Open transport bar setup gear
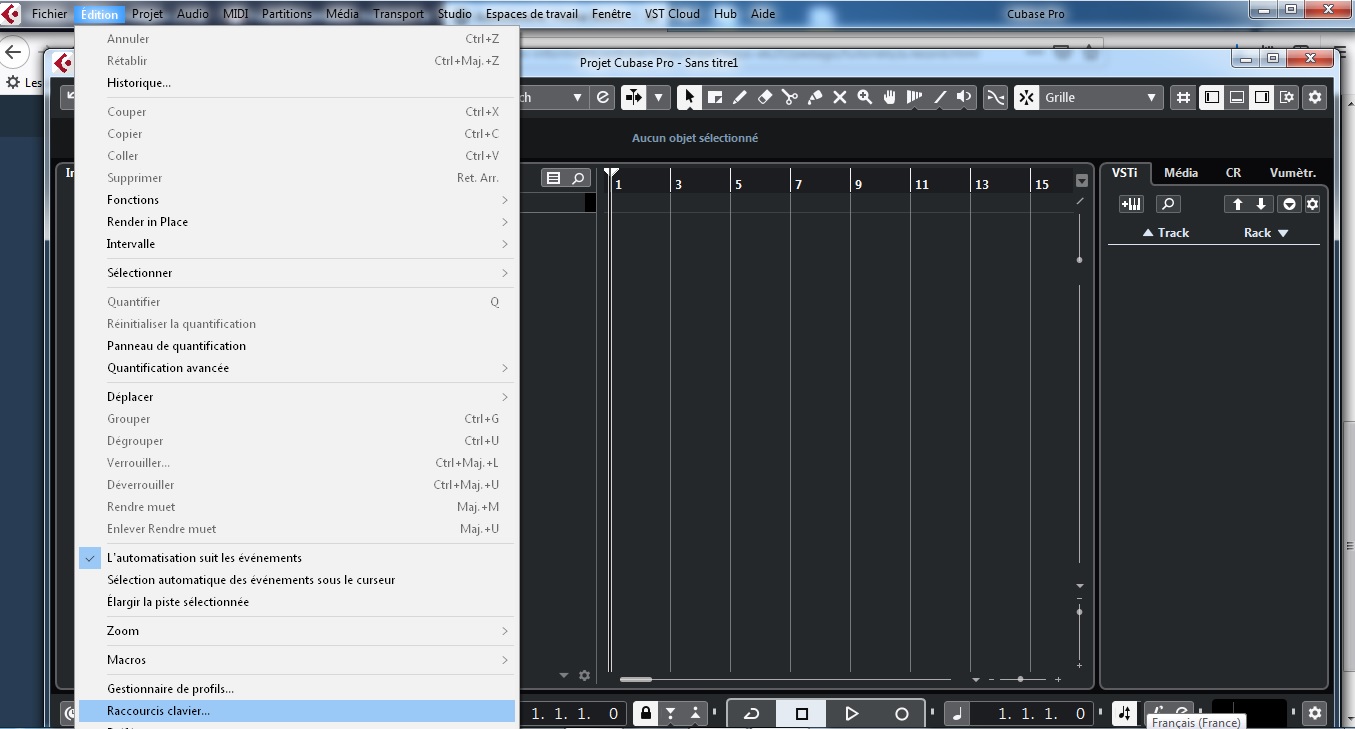The height and width of the screenshot is (729, 1355). click(x=1315, y=713)
